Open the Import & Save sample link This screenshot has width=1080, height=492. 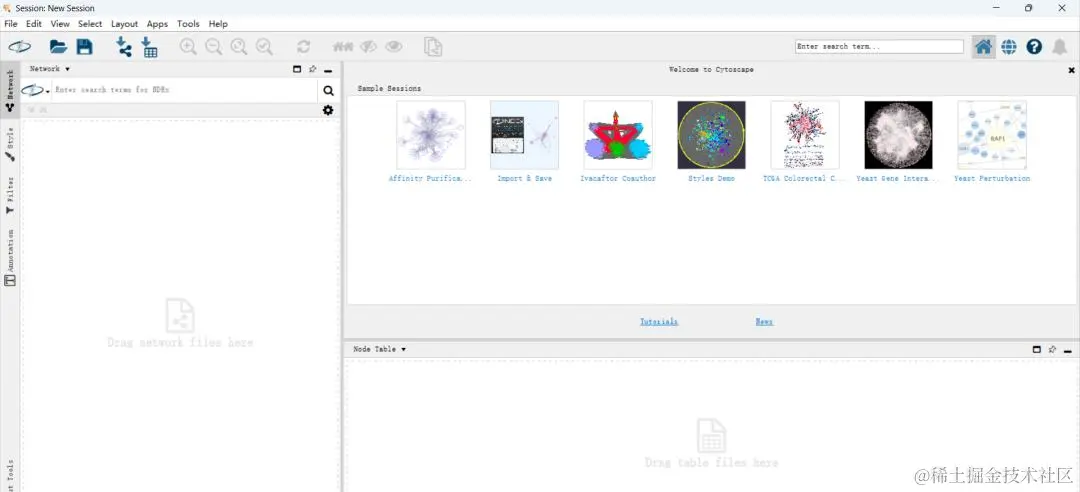tap(524, 178)
